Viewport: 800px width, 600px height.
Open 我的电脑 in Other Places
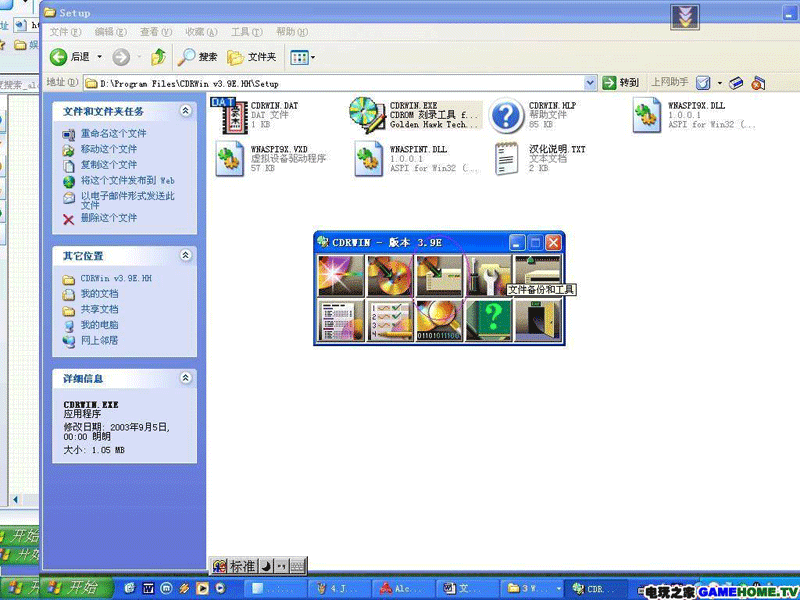[x=99, y=324]
